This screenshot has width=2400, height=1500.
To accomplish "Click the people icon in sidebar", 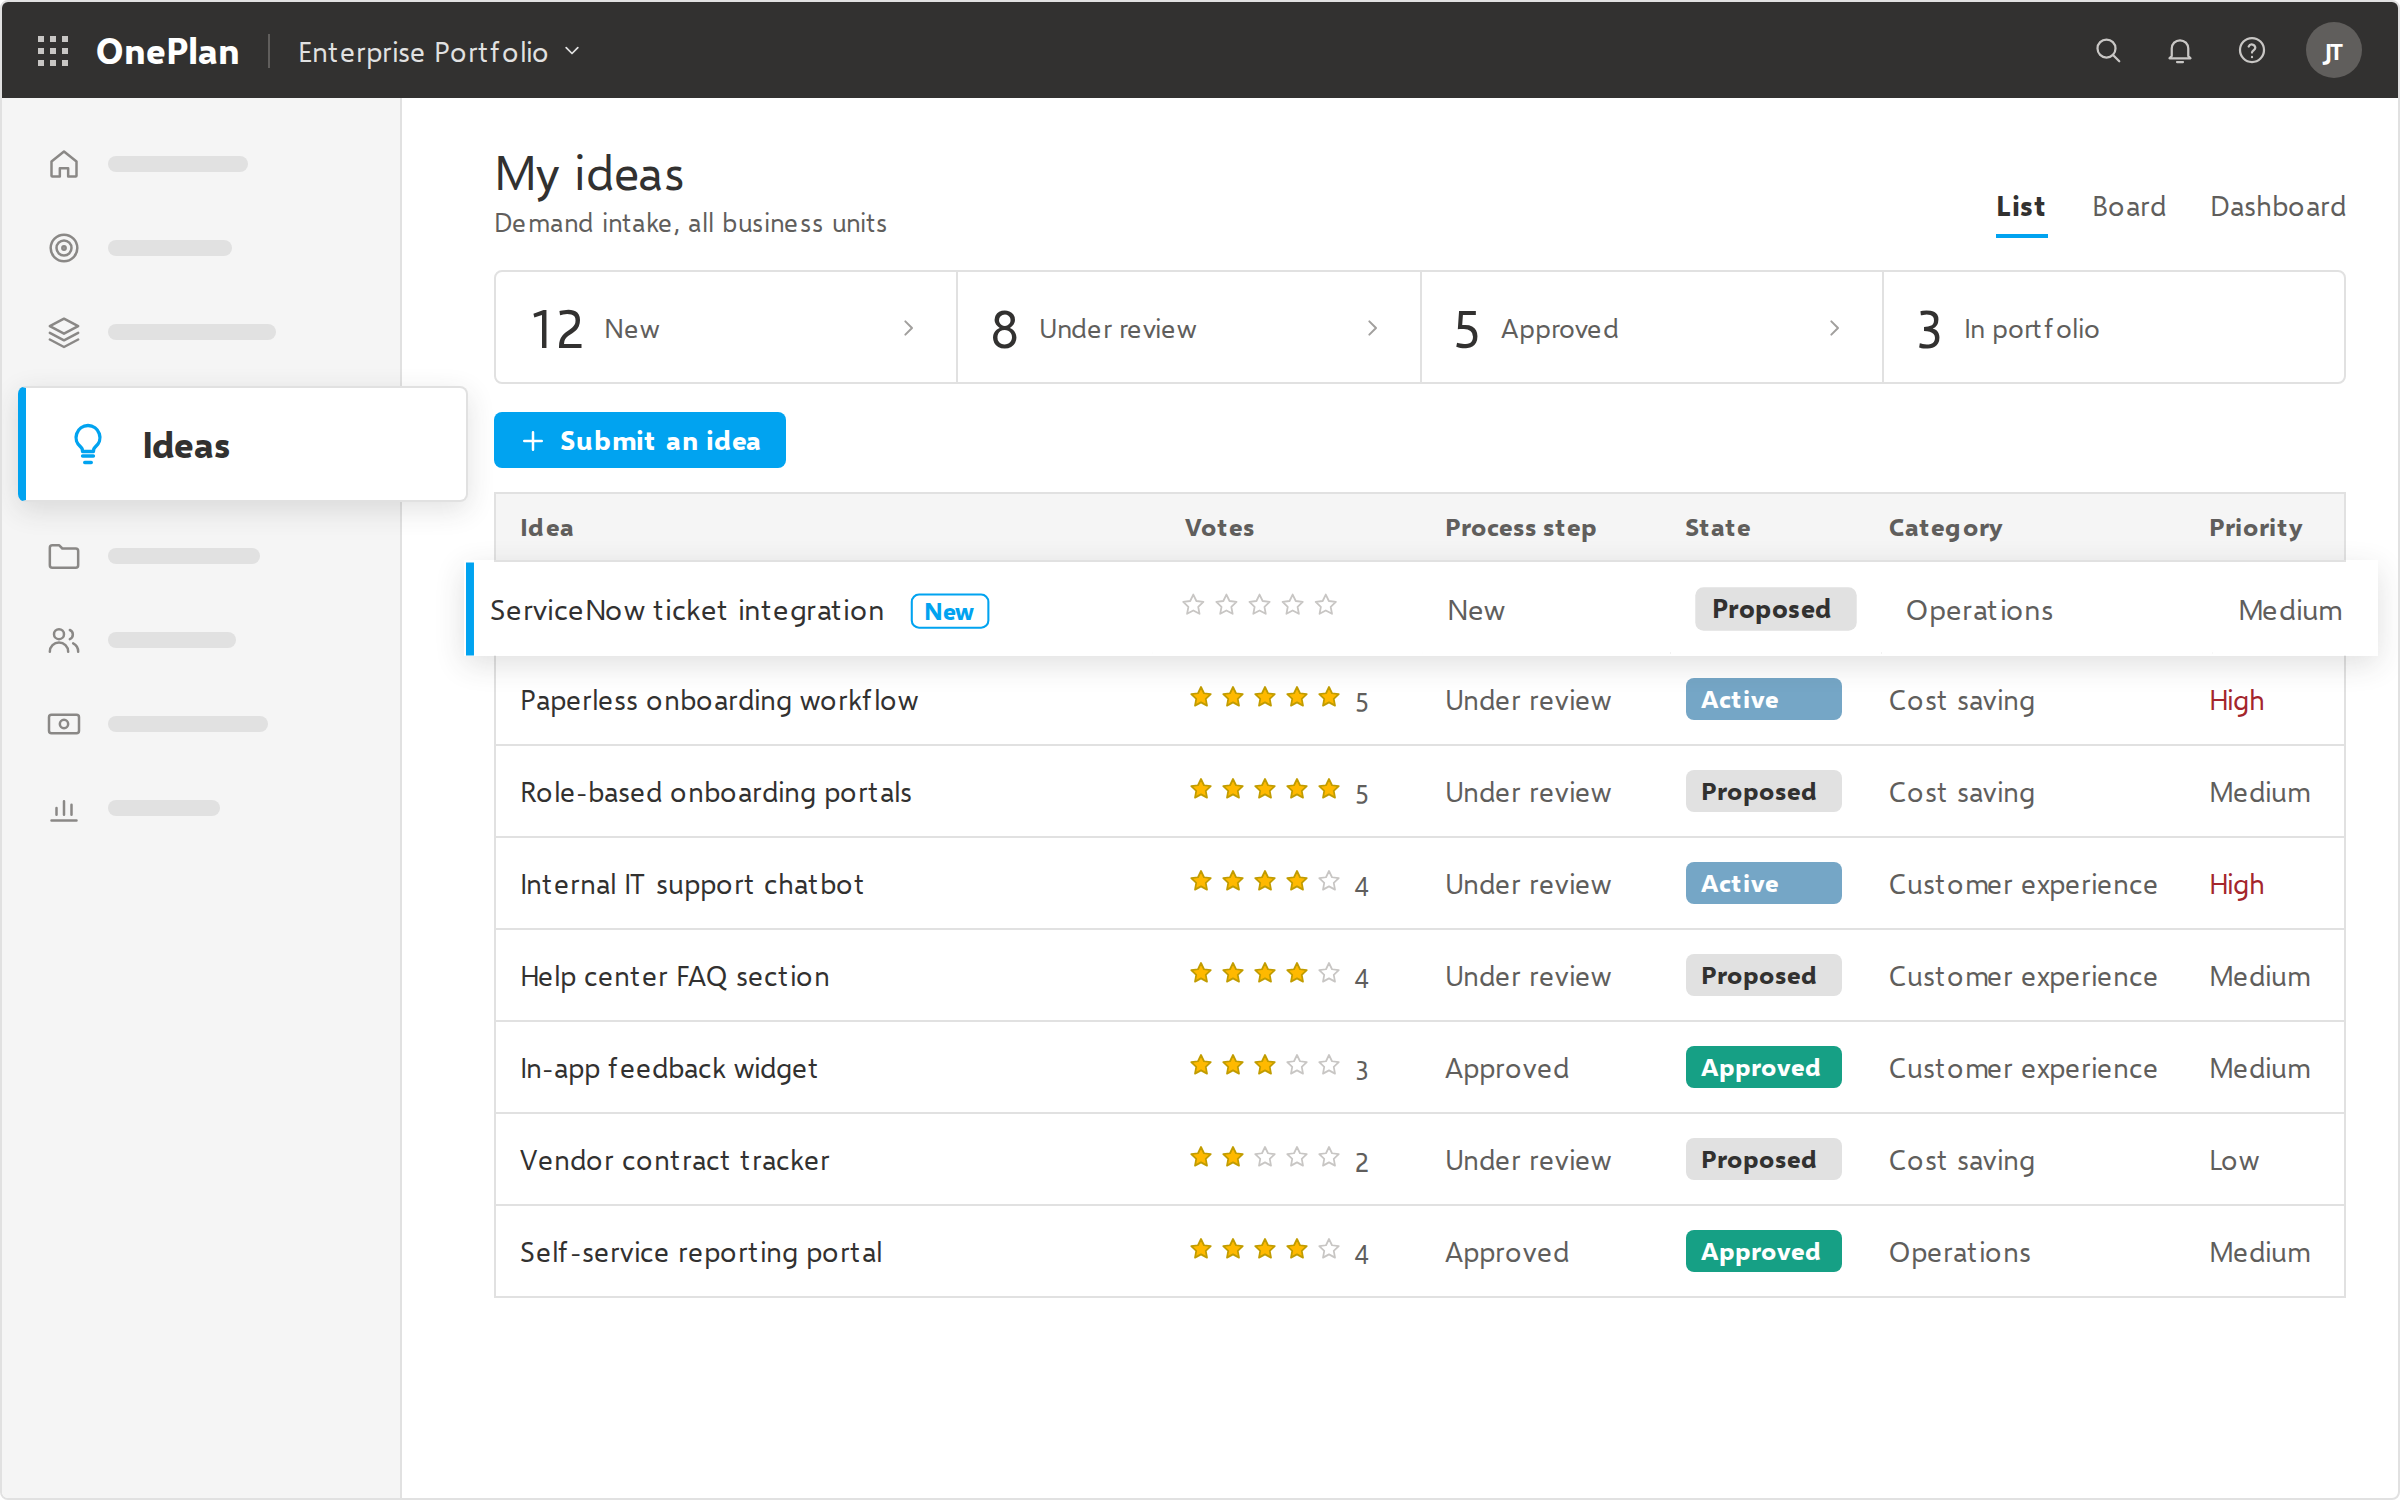I will 64,640.
